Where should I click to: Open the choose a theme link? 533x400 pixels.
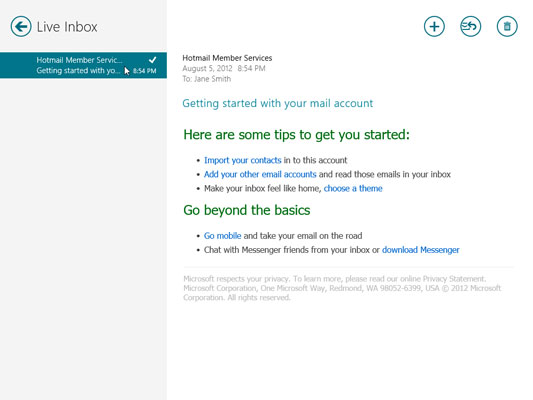353,188
